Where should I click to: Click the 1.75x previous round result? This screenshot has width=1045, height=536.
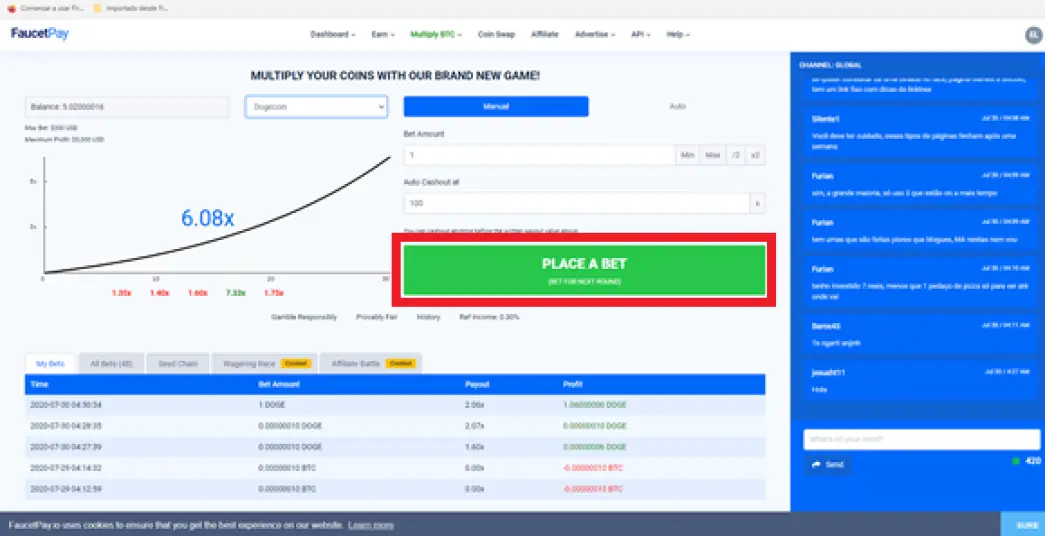[274, 293]
